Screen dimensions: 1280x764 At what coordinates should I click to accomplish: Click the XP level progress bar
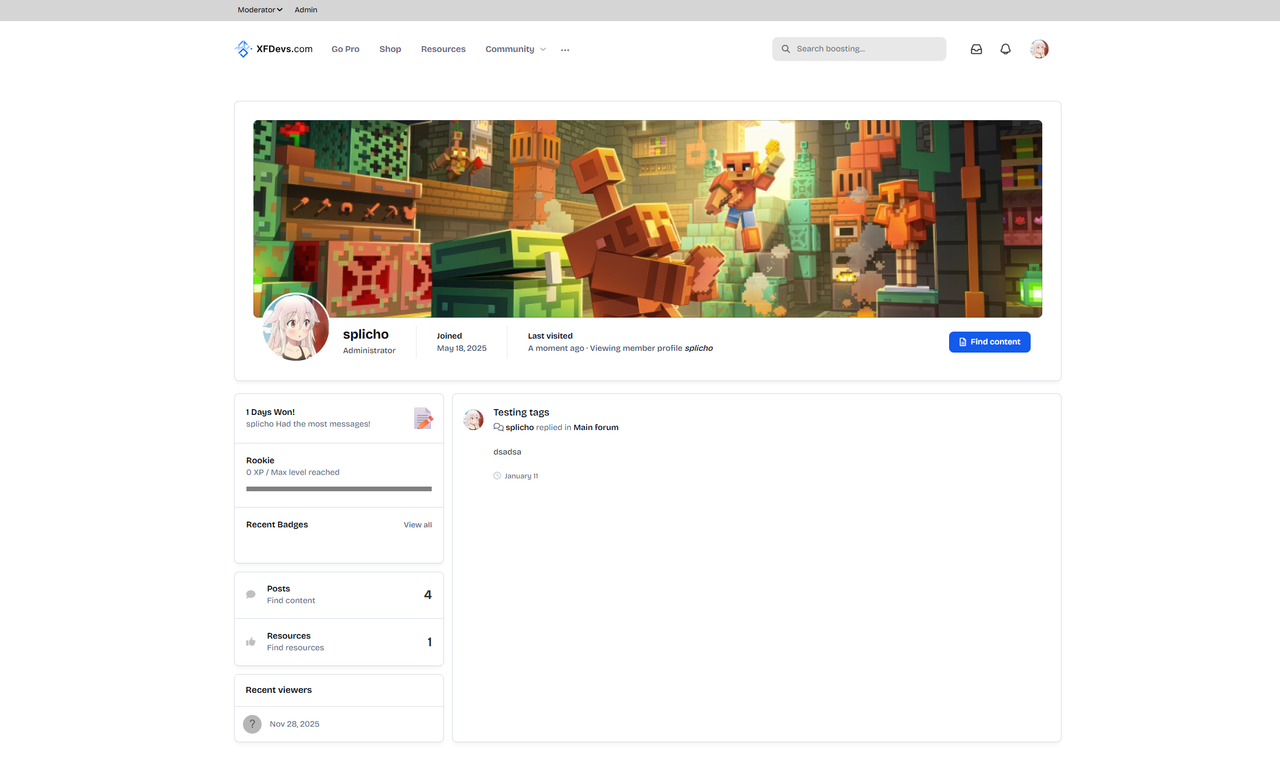tap(339, 489)
